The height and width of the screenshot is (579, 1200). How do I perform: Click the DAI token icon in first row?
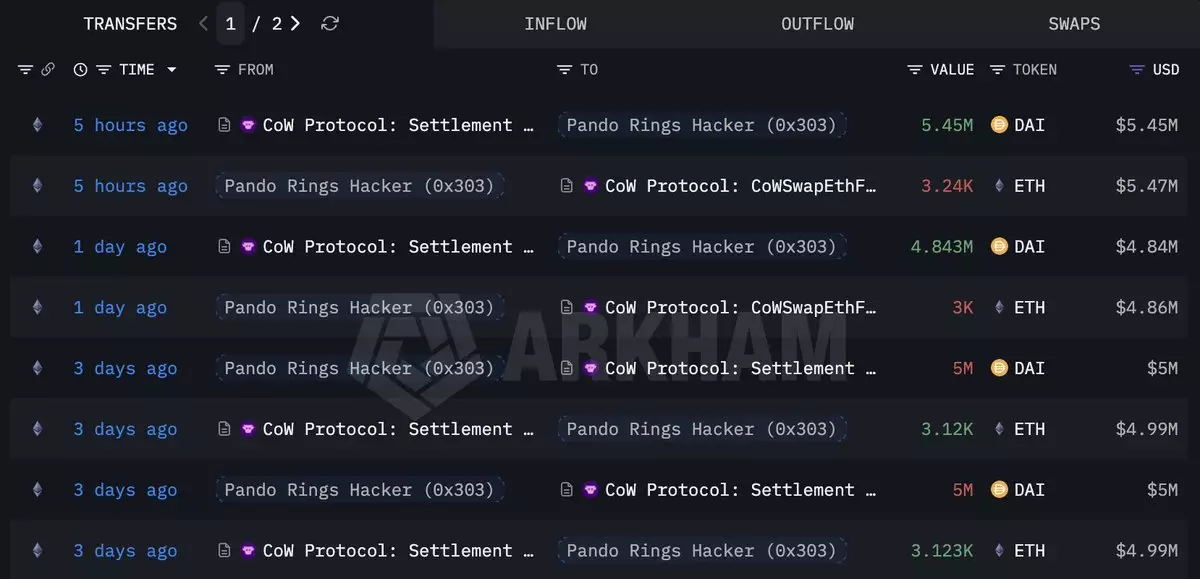(998, 125)
